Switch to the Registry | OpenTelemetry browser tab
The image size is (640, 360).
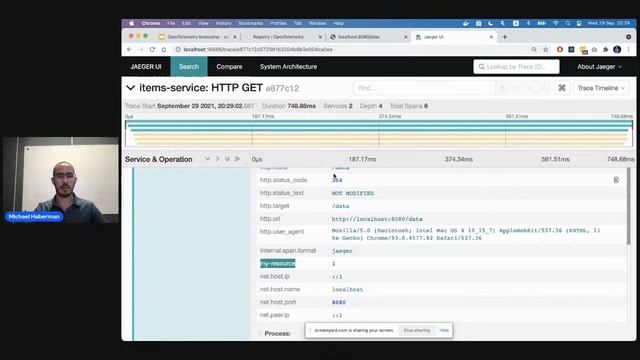pos(278,37)
